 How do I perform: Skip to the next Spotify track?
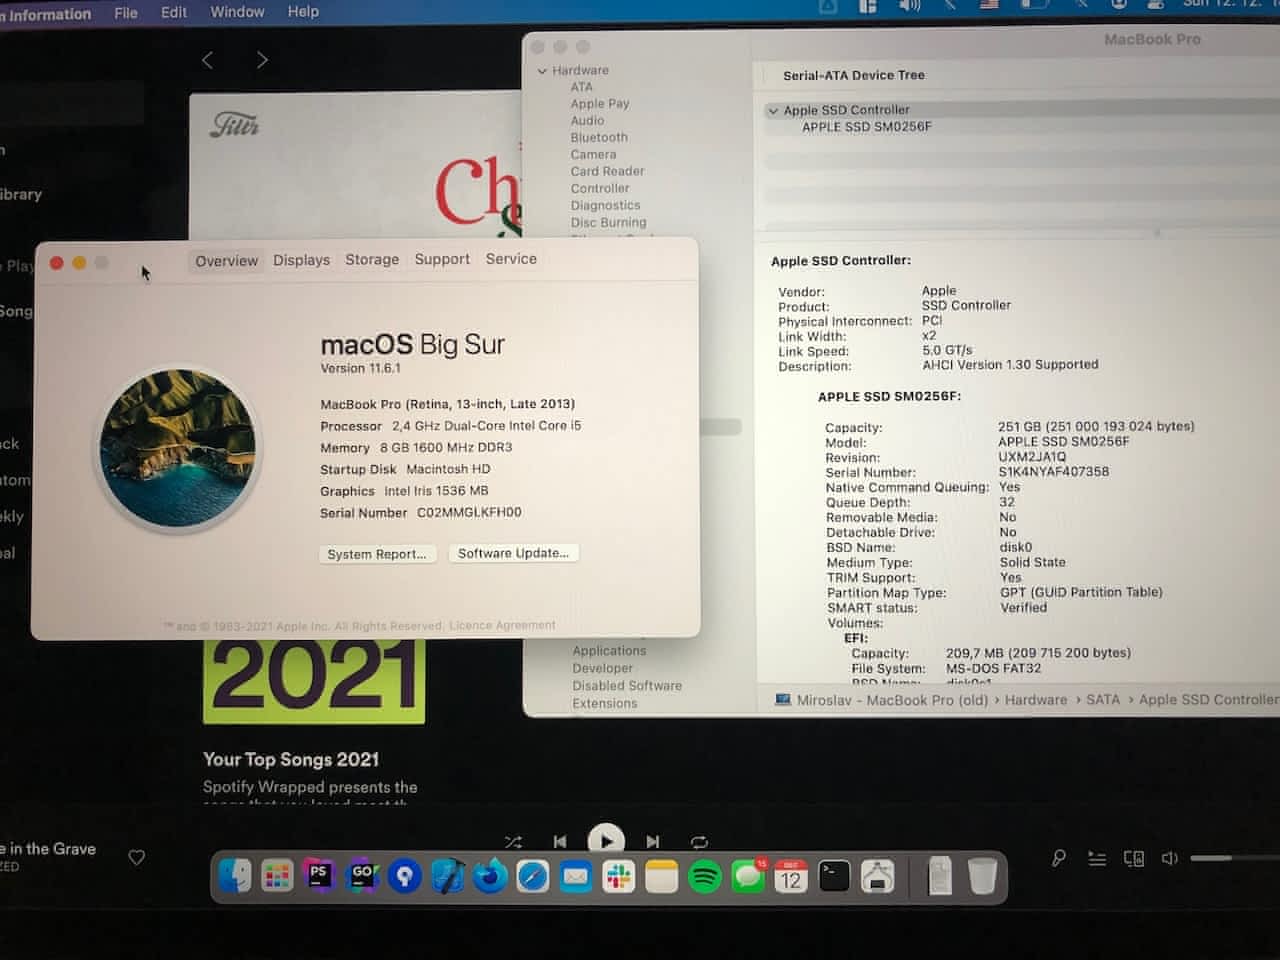coord(653,842)
